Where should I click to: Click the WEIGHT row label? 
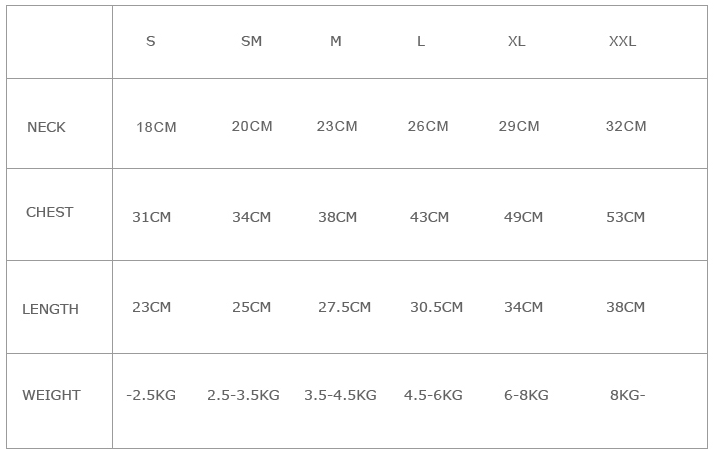point(51,395)
